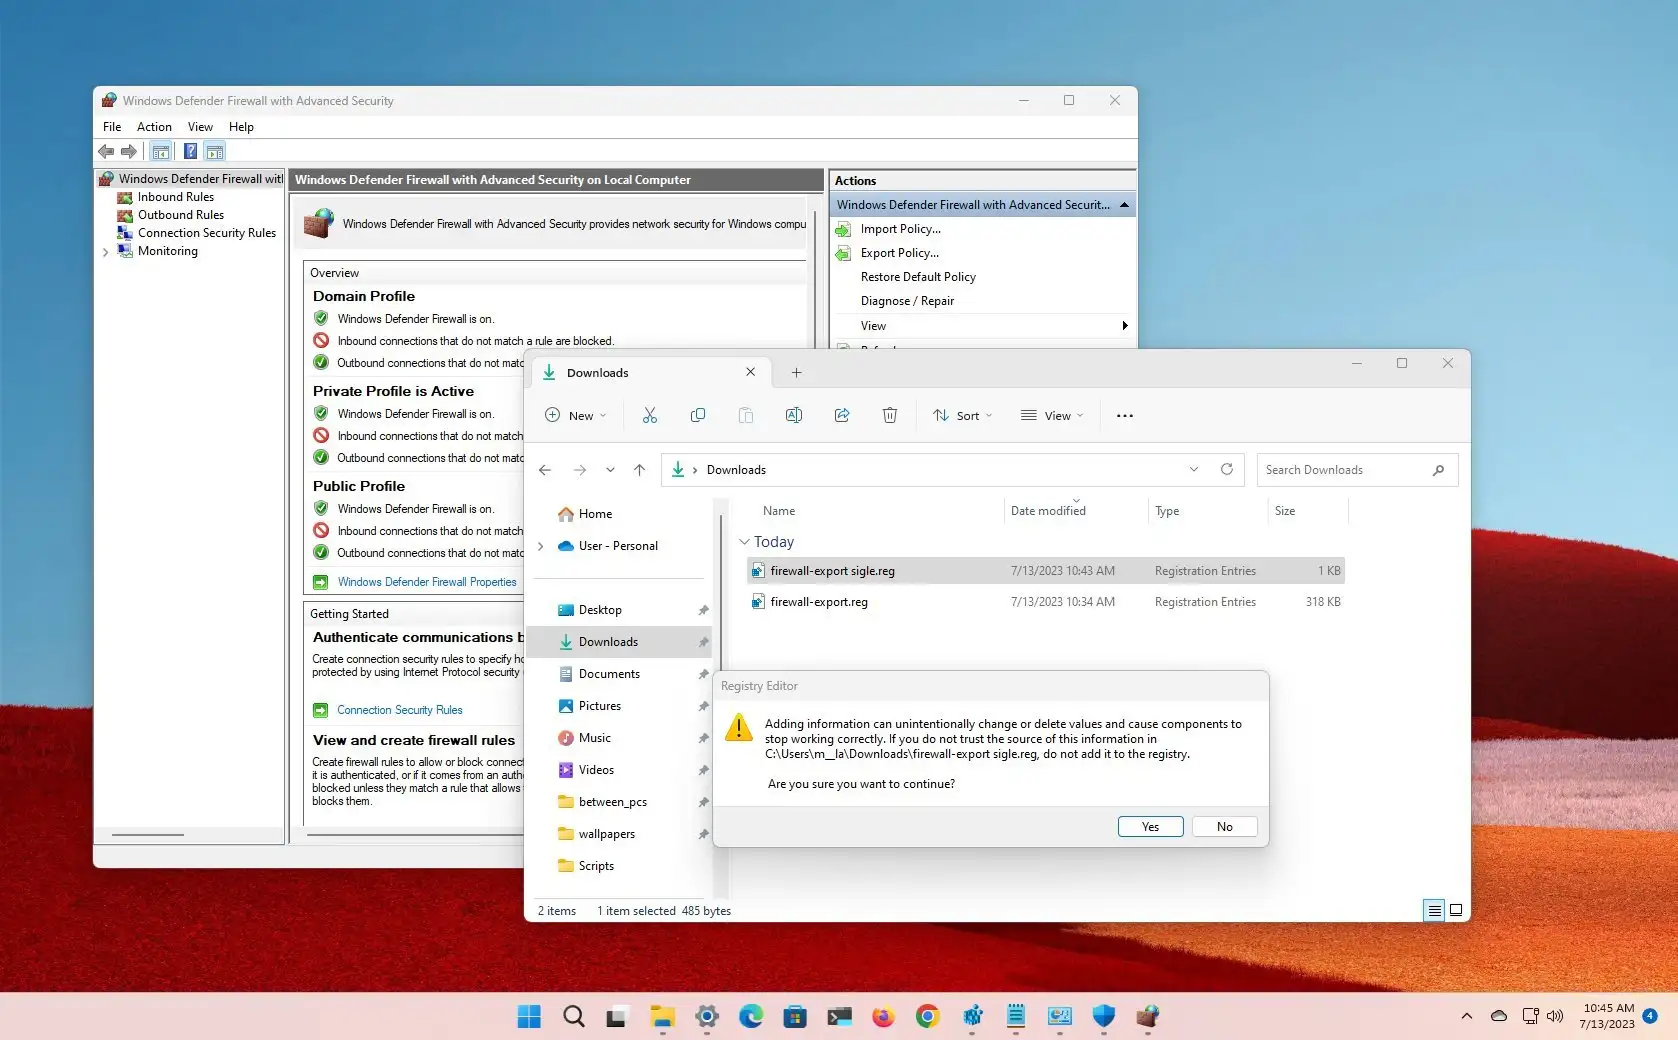Open the Help icon in the console toolbar
Image resolution: width=1678 pixels, height=1040 pixels.
[x=190, y=151]
